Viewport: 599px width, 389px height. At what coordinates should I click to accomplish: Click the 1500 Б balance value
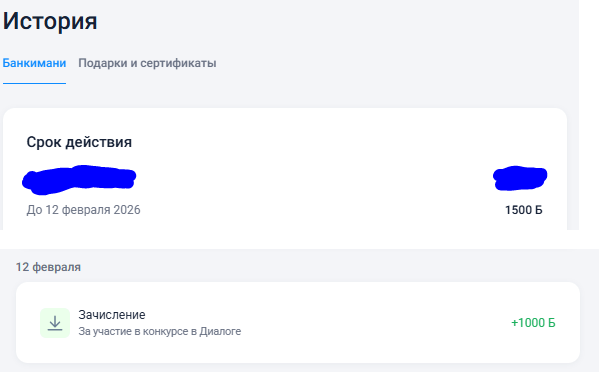pos(523,210)
